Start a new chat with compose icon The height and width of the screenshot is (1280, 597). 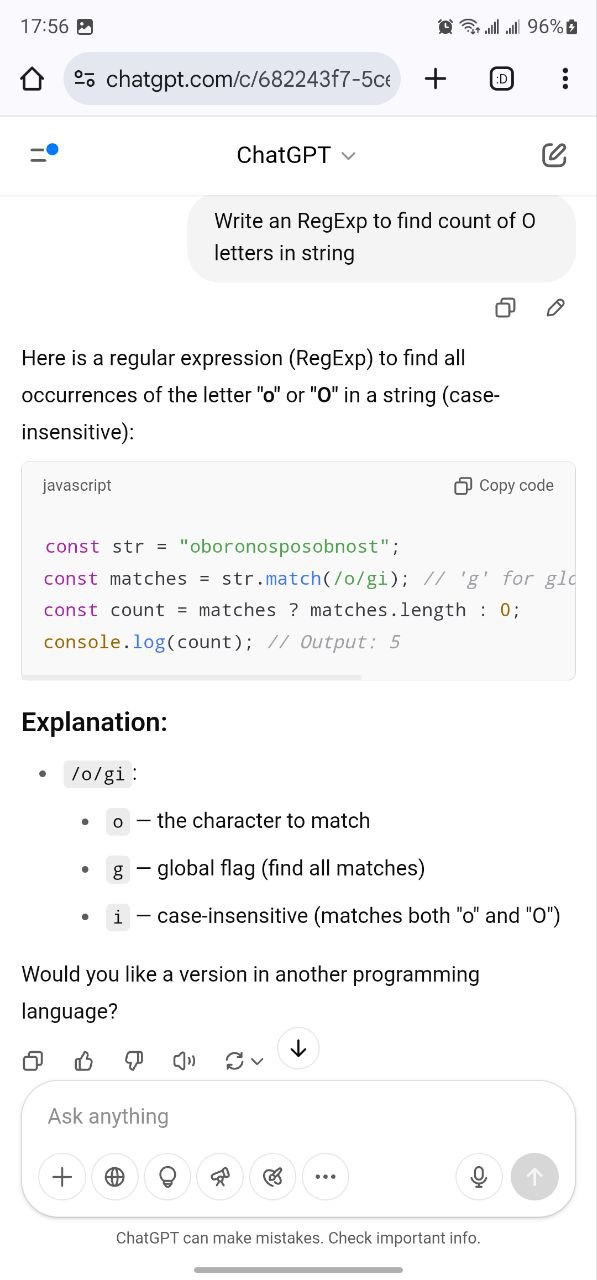coord(554,155)
